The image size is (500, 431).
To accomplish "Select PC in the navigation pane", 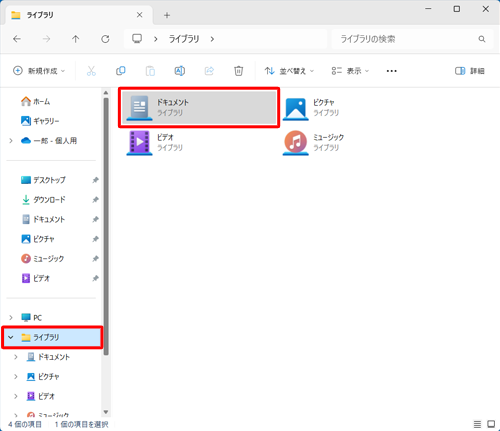I will coord(32,317).
